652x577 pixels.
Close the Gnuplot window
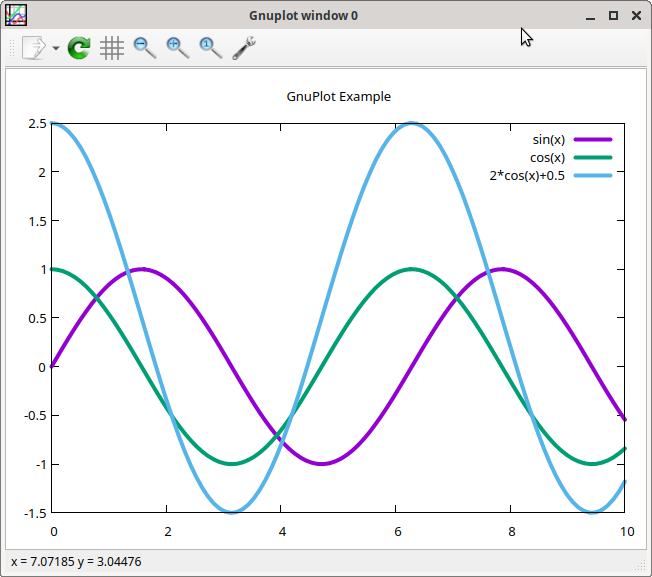(x=636, y=15)
